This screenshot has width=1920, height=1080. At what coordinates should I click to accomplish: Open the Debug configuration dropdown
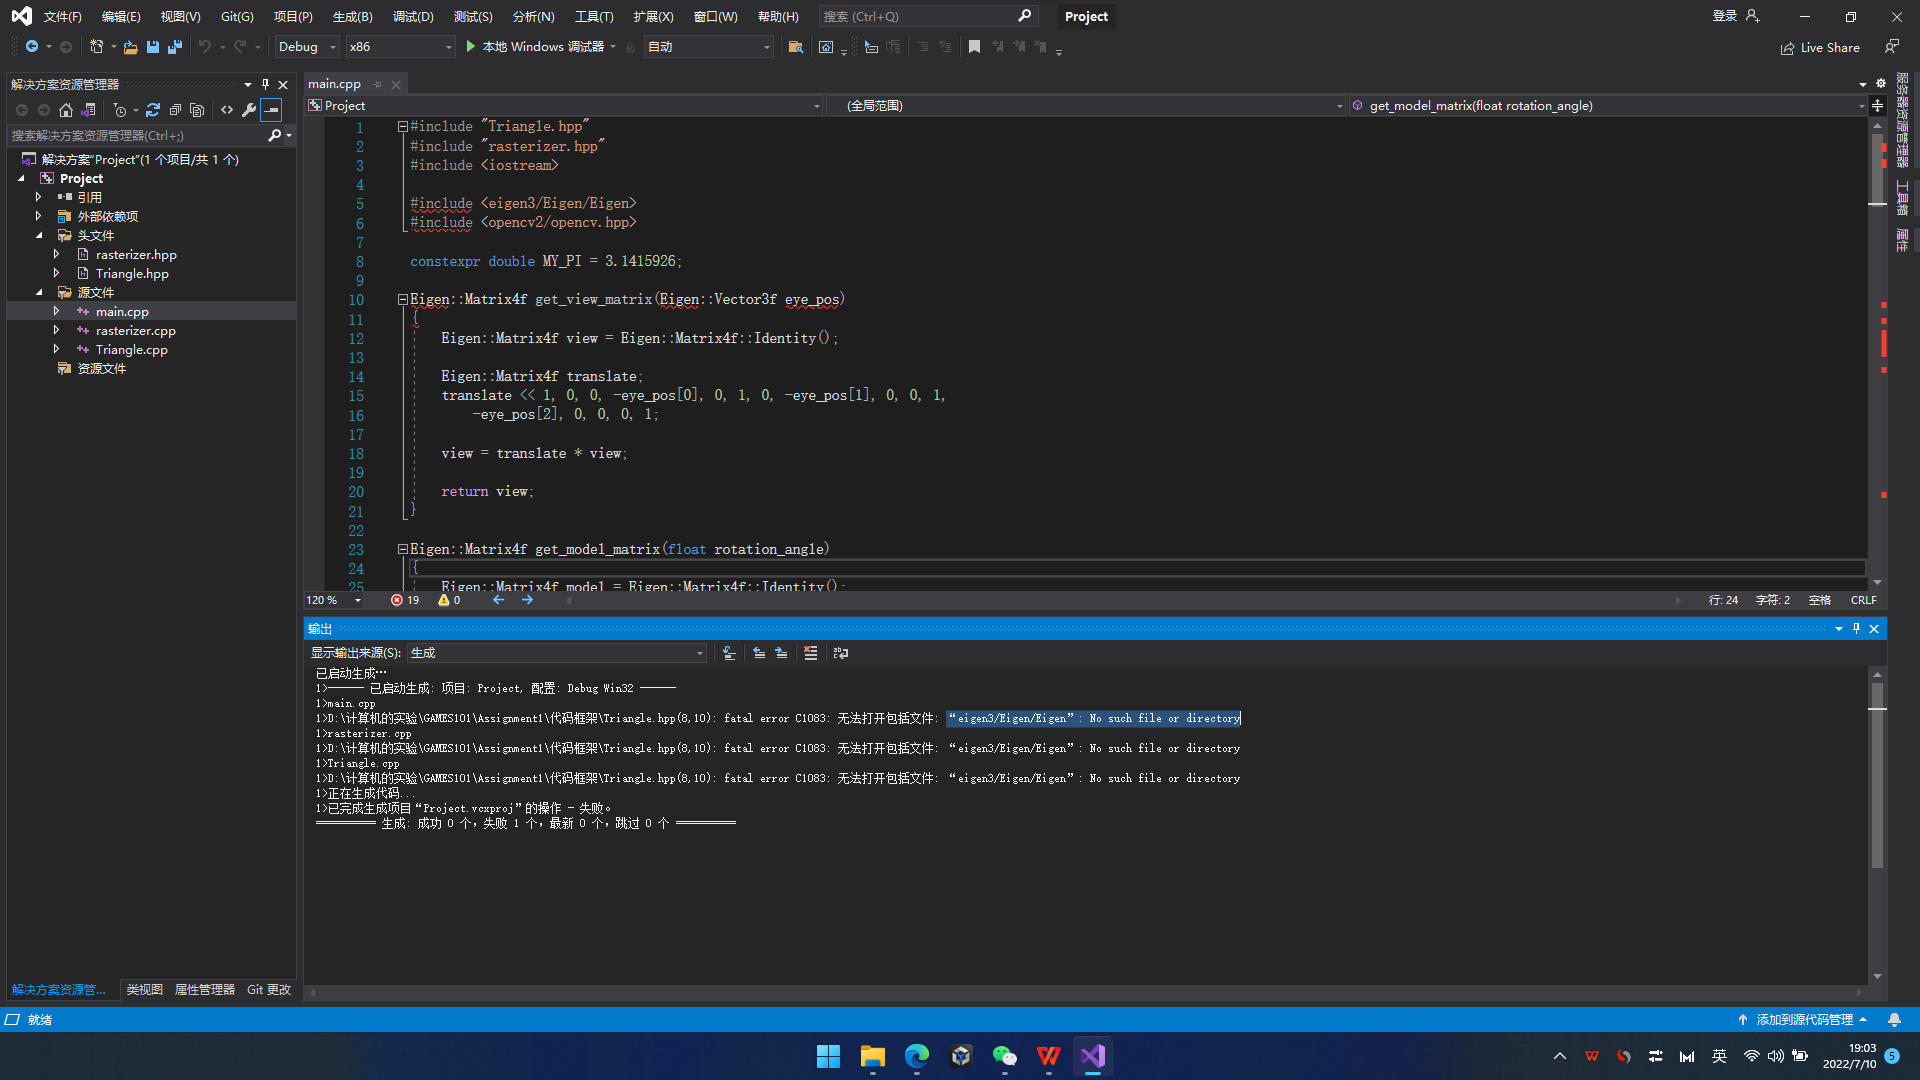(305, 46)
